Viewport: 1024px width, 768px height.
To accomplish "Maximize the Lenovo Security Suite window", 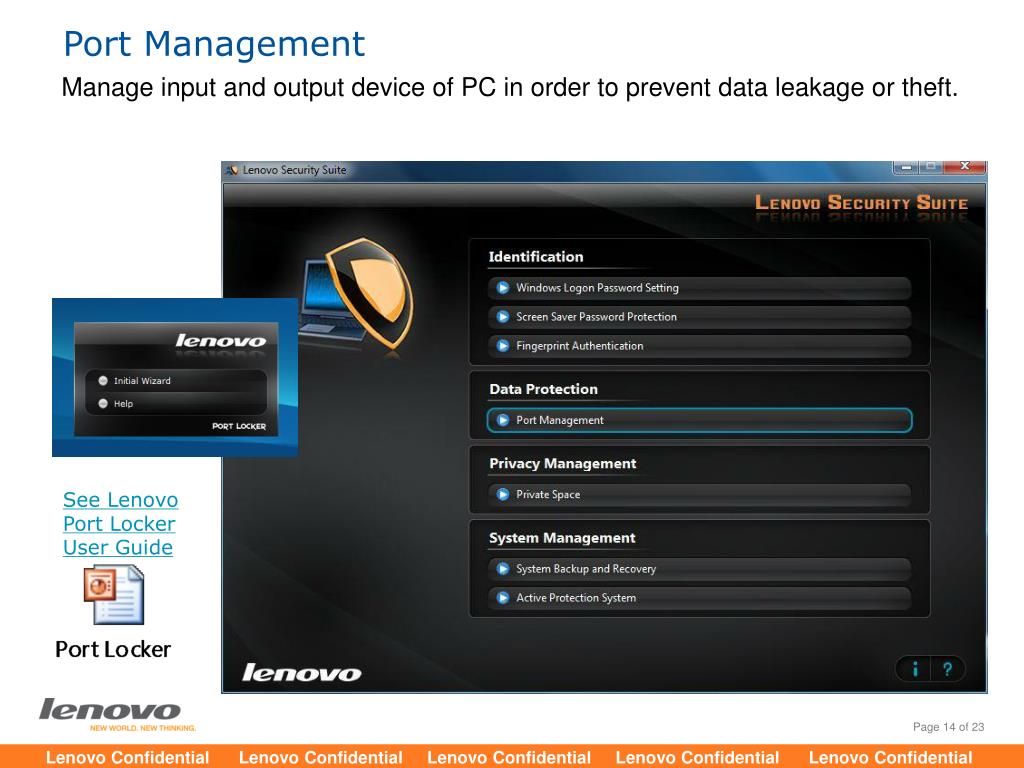I will tap(932, 168).
